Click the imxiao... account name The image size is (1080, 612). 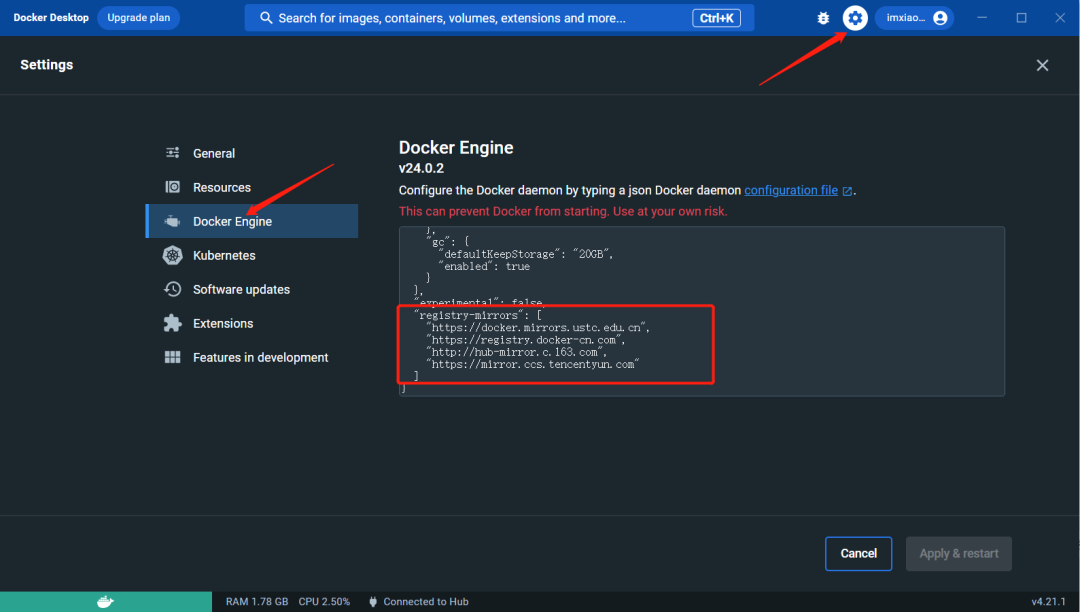[x=905, y=18]
